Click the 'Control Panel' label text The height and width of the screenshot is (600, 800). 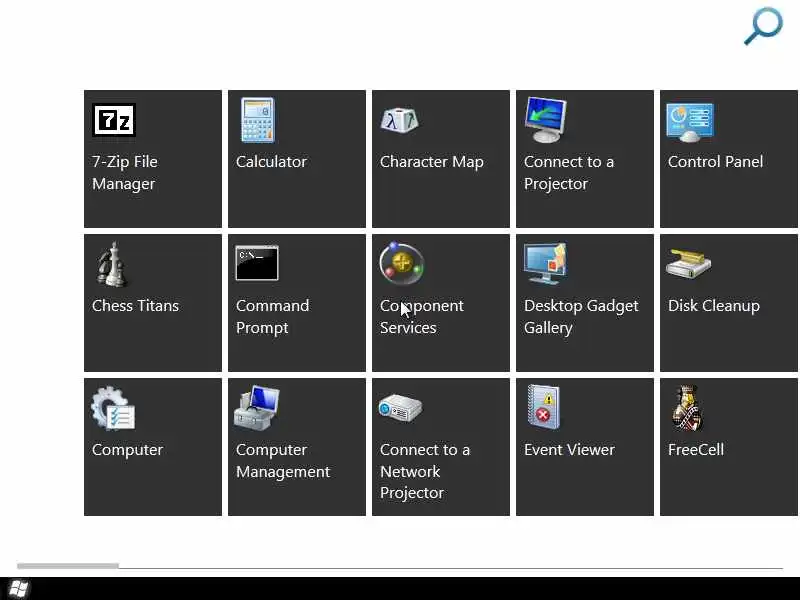point(715,162)
